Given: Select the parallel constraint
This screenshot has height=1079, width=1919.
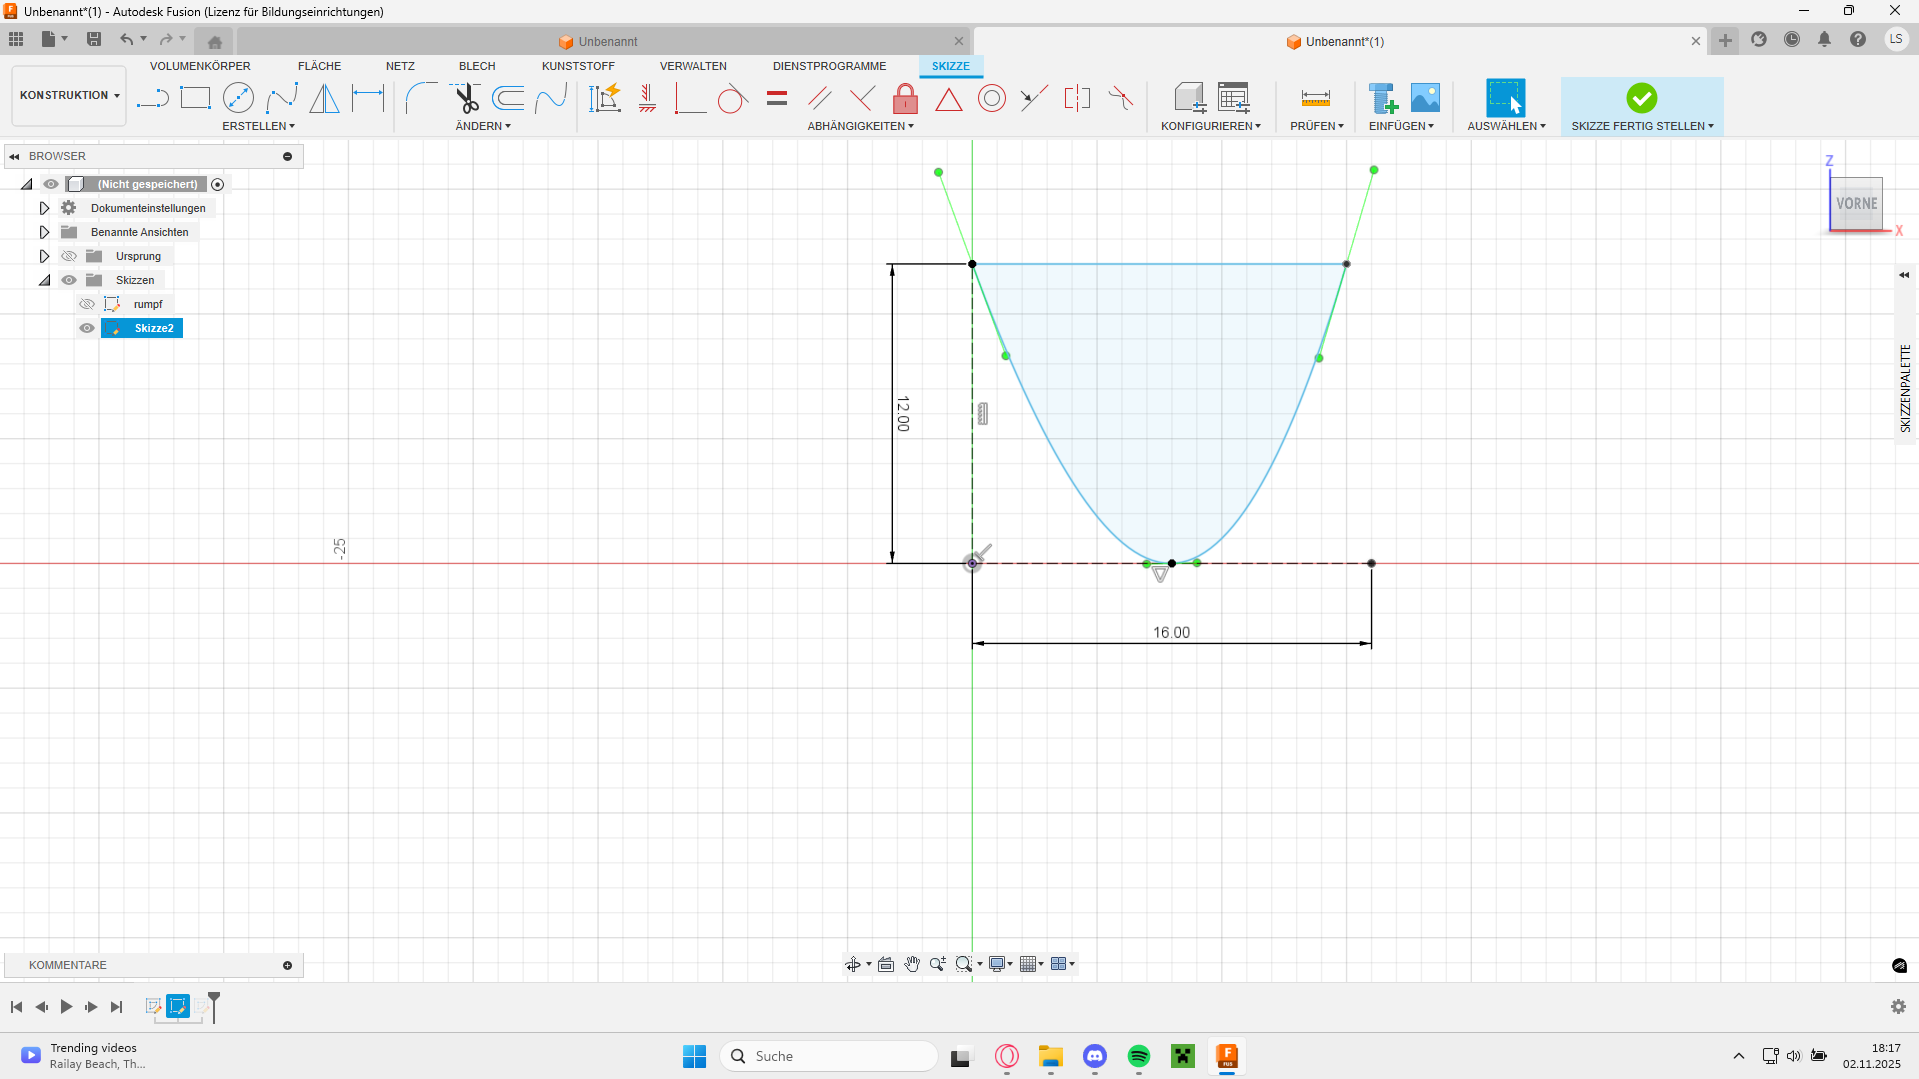Looking at the screenshot, I should click(818, 97).
